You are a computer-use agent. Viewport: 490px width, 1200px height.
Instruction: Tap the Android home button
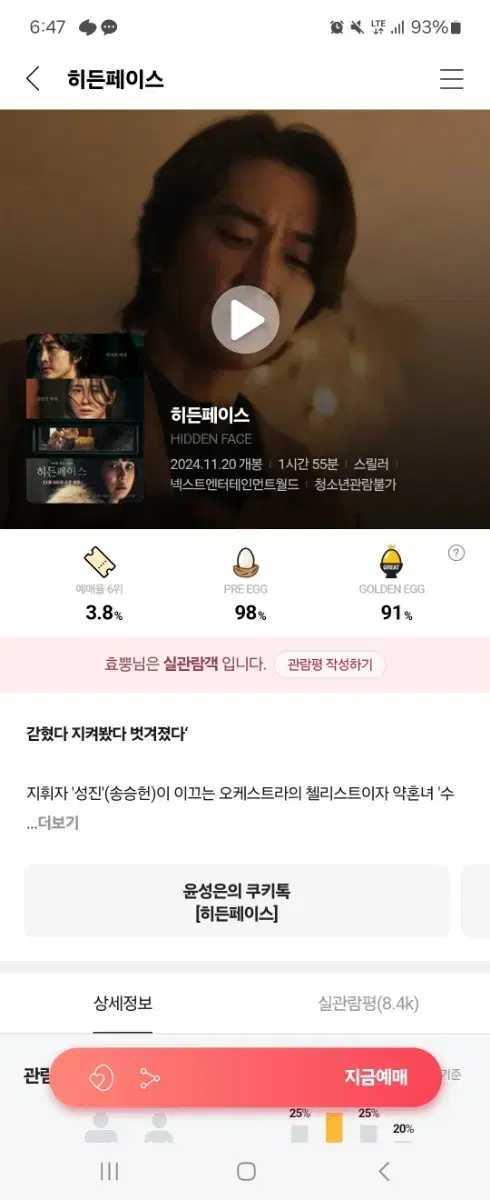246,1171
